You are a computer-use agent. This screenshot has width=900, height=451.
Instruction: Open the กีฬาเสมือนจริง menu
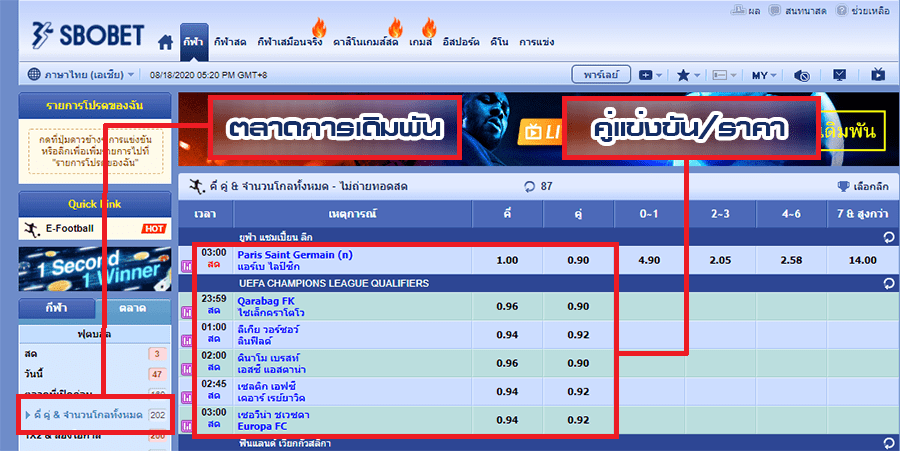[290, 42]
